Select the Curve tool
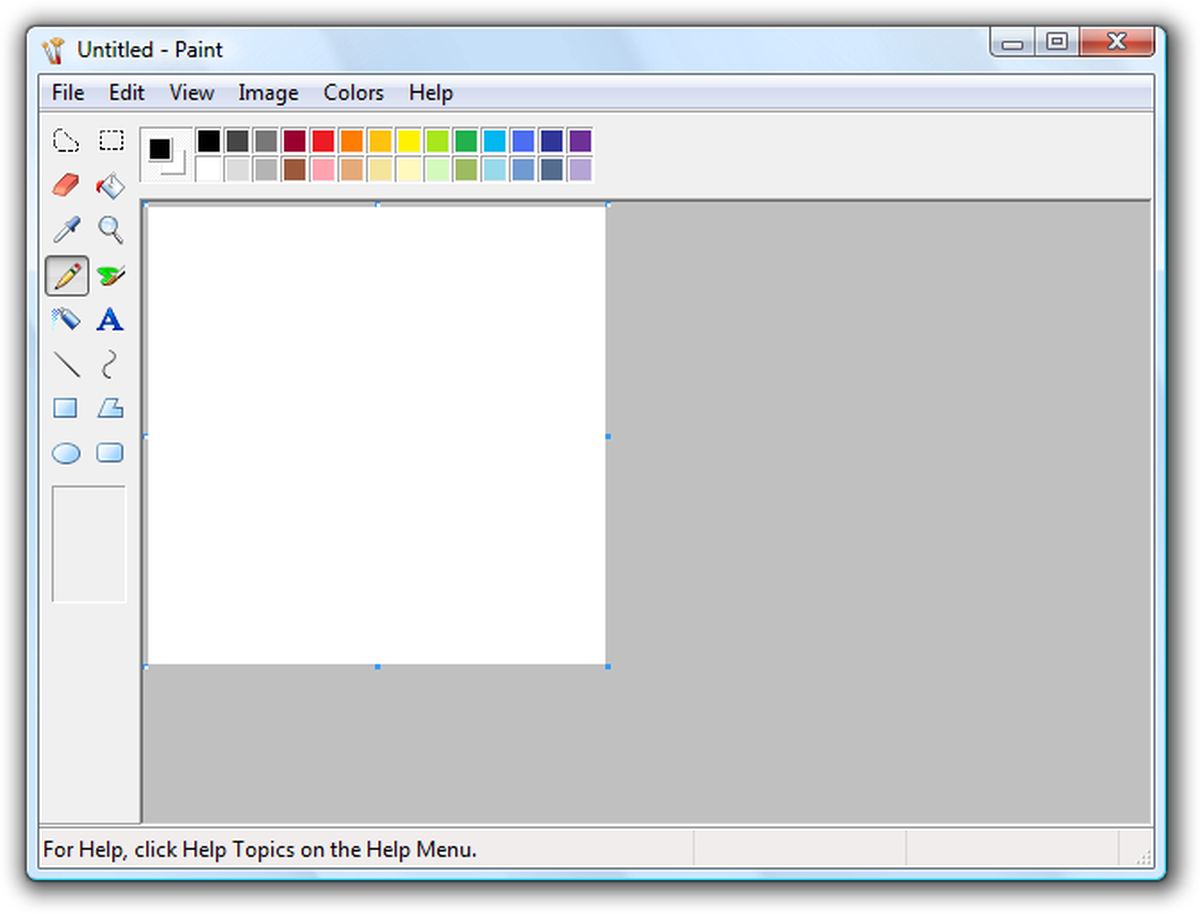Screen dimensions: 1200x914 click(x=110, y=365)
